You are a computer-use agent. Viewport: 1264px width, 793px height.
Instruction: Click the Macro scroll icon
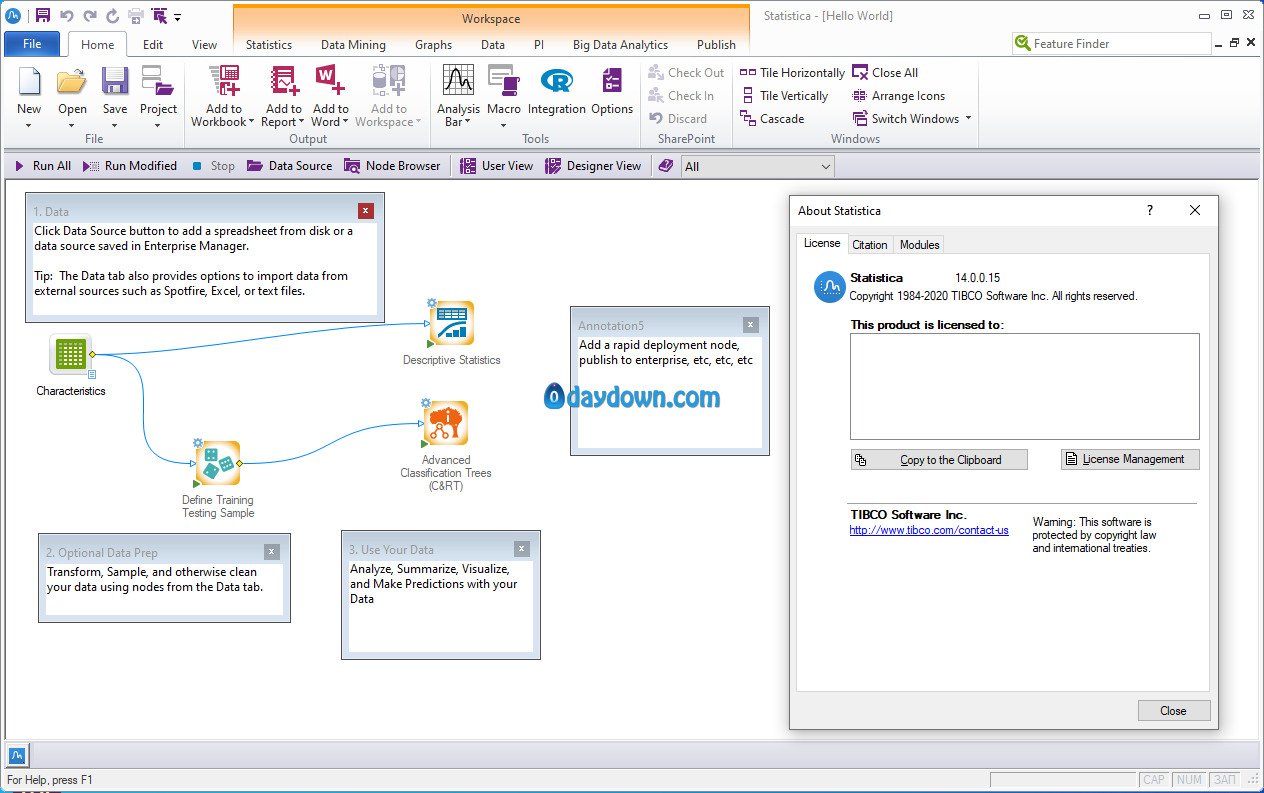[503, 82]
